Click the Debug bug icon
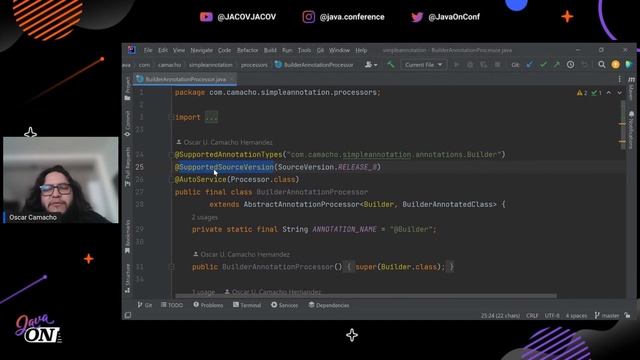 click(470, 65)
